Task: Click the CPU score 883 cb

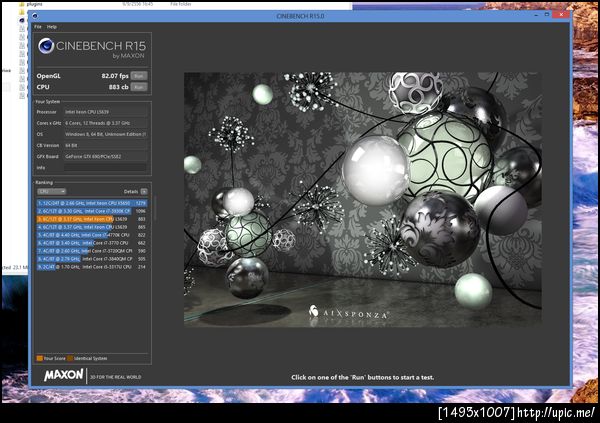Action: click(118, 87)
